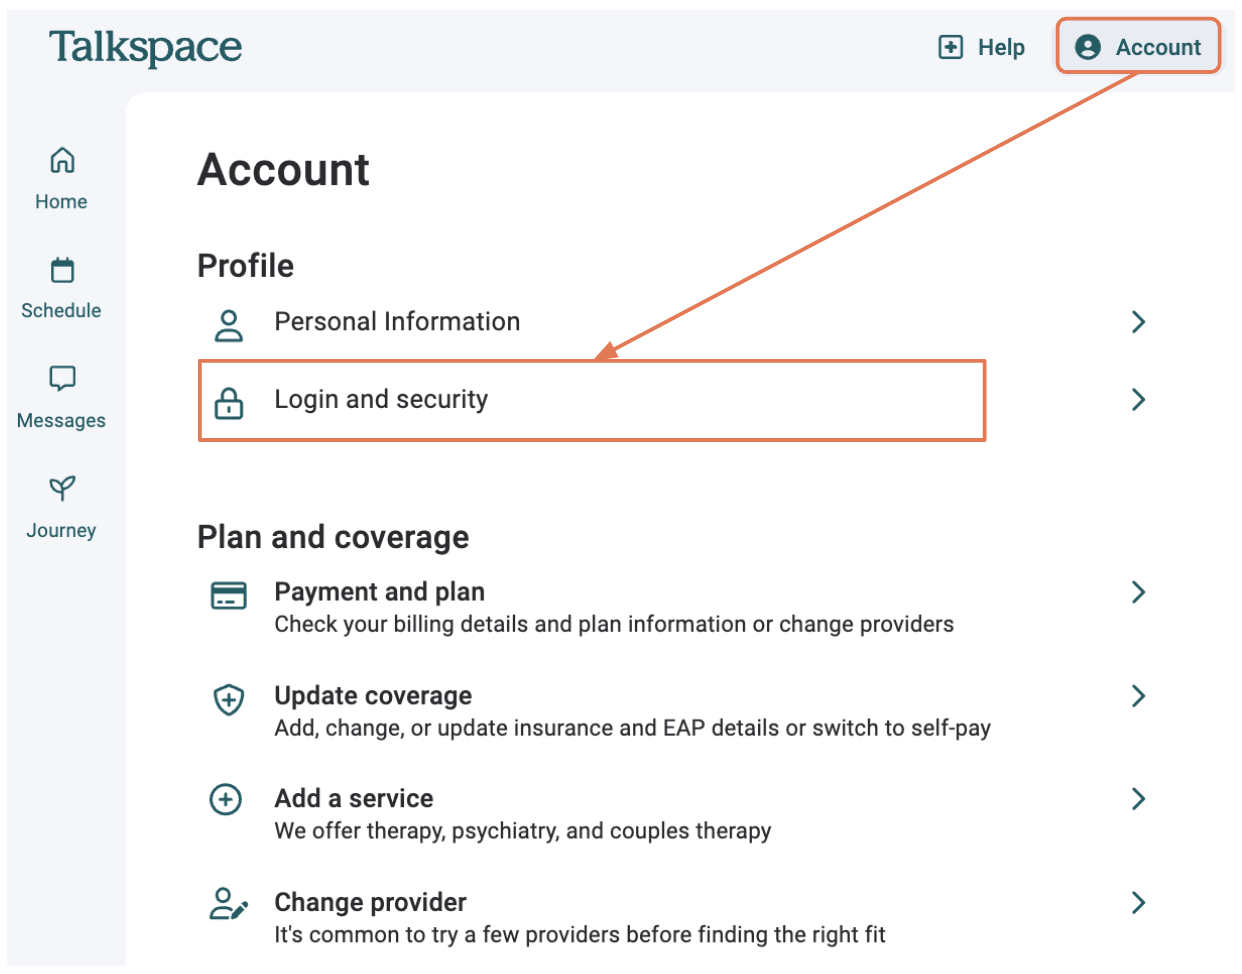This screenshot has height=974, width=1242.
Task: Click the chevron next to Add a service
Action: pos(1138,798)
